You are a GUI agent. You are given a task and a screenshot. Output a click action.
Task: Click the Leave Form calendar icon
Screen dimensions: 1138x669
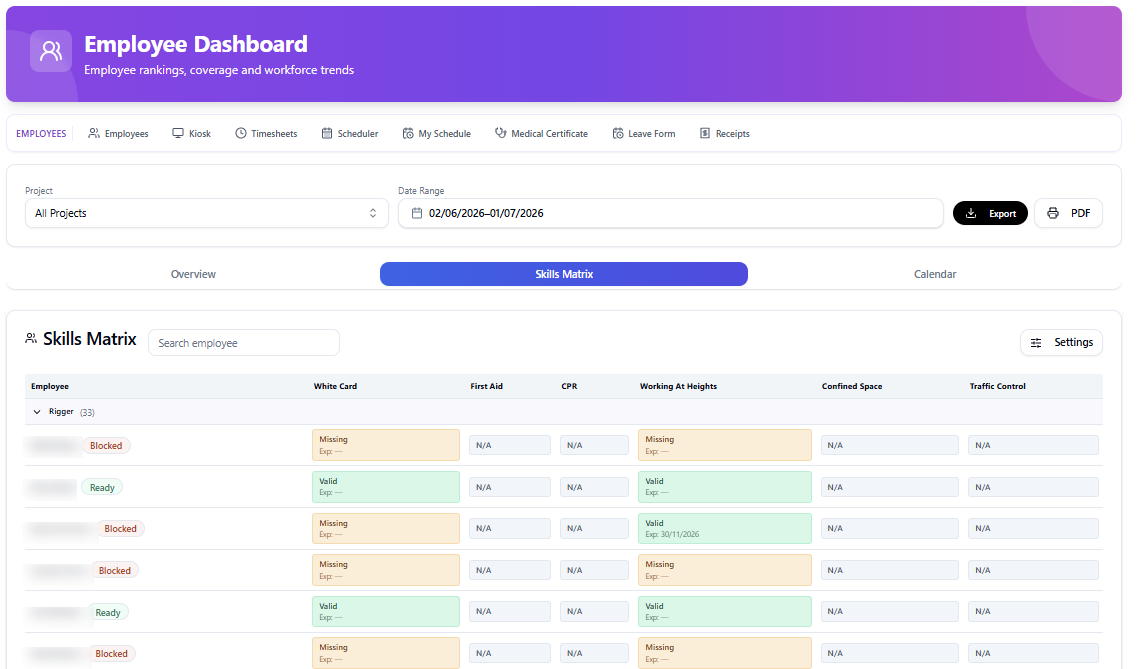tap(618, 133)
